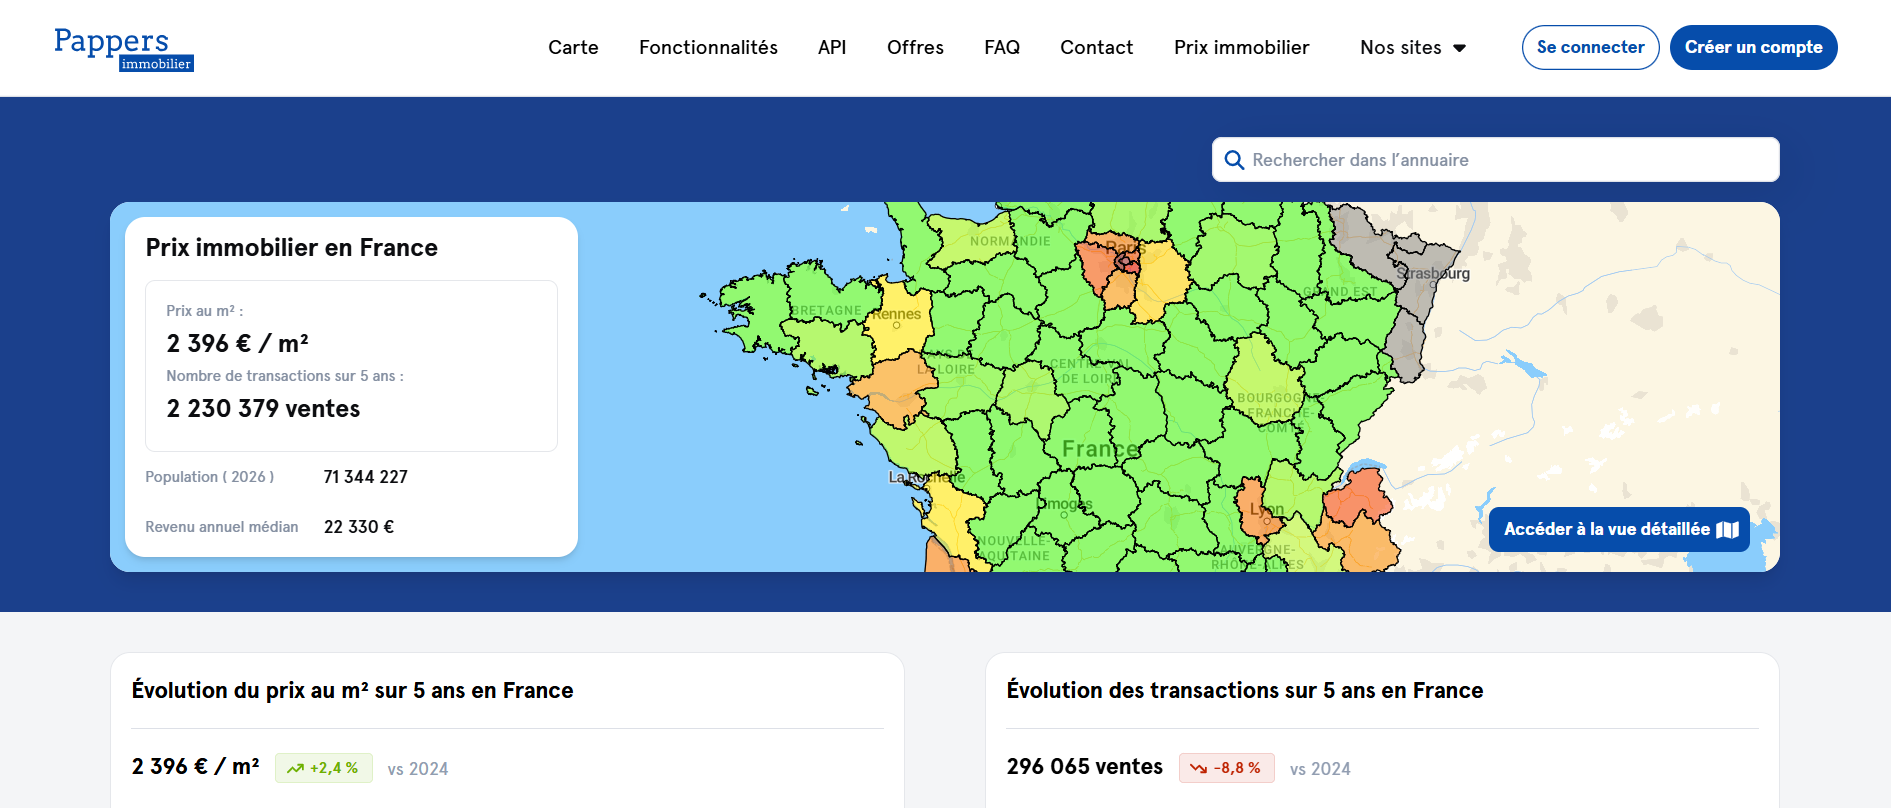Viewport: 1891px width, 808px height.
Task: Go to the Contact page
Action: click(1097, 48)
